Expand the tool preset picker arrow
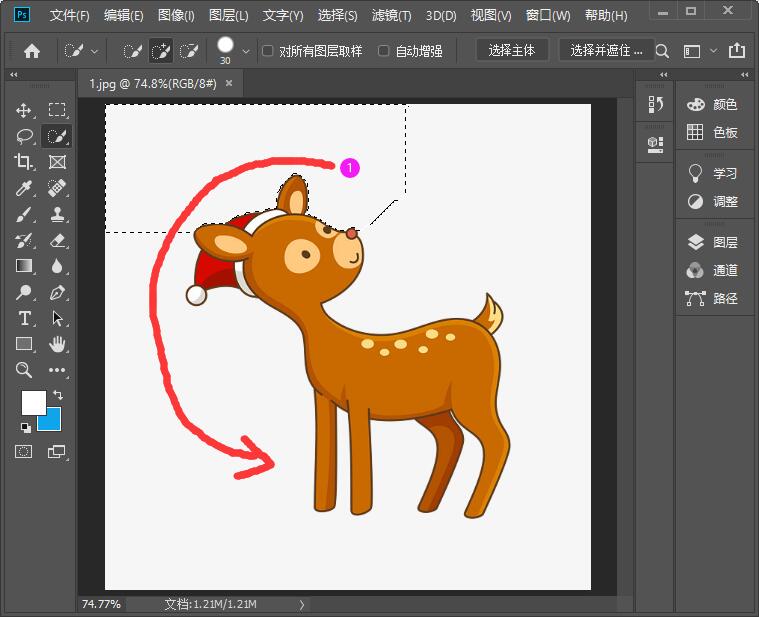Viewport: 759px width, 617px height. 95,51
